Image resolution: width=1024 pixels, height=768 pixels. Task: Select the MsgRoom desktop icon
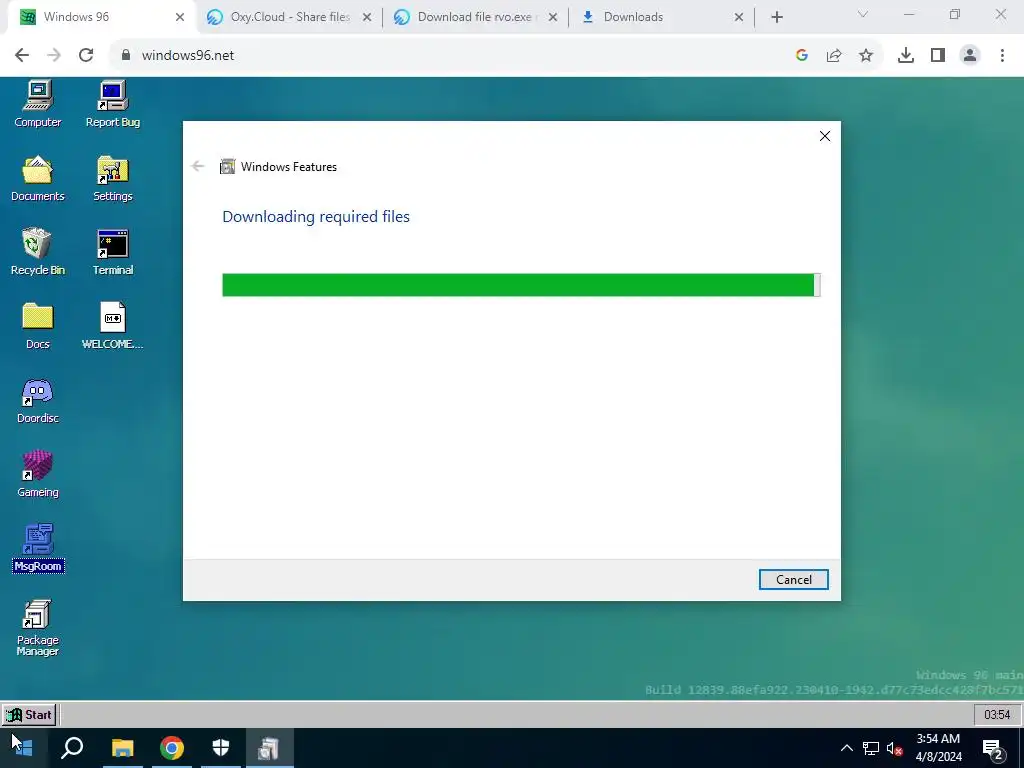coord(38,549)
